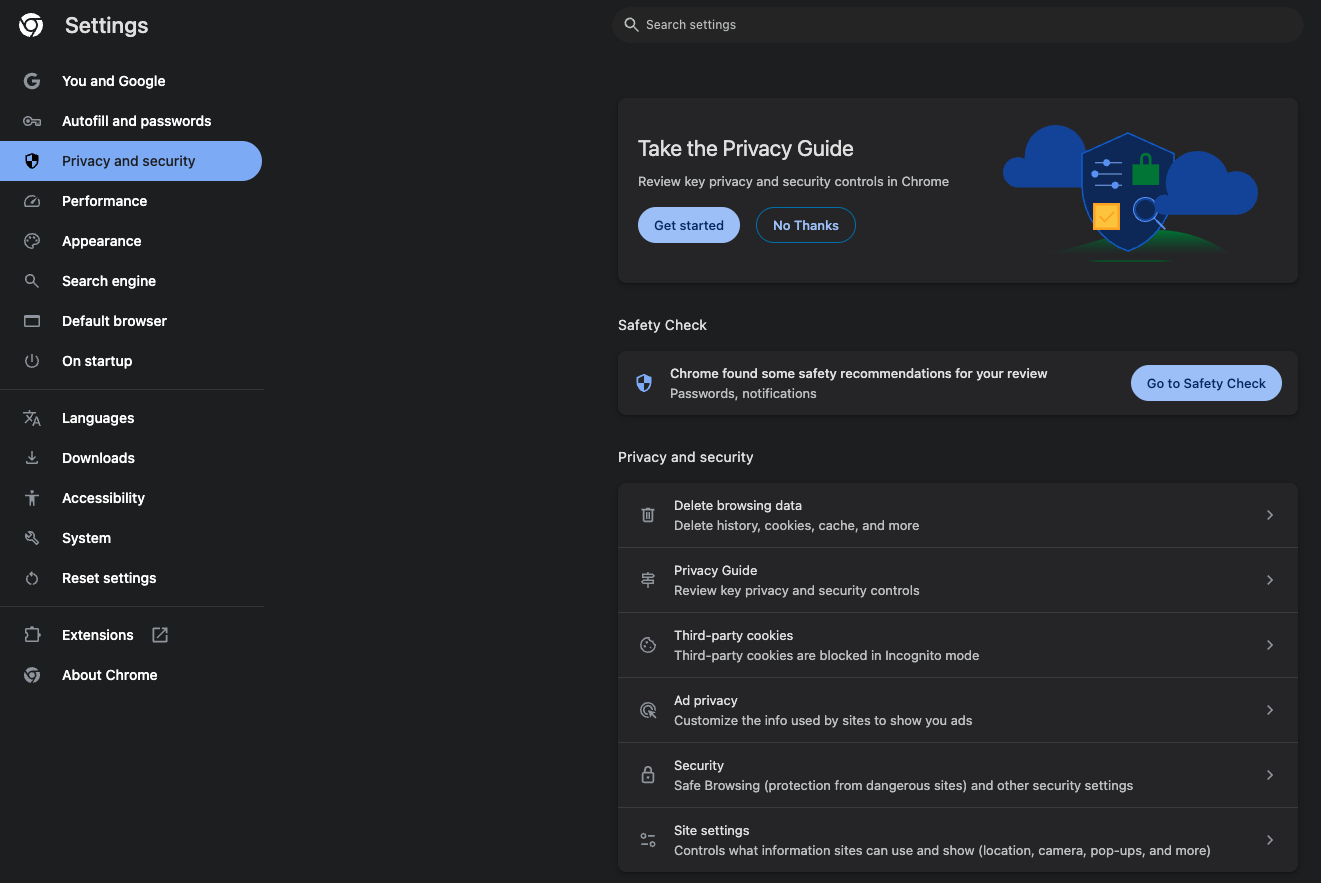Screen dimensions: 1321x883
Task: Go to Default browser section
Action: tap(131, 321)
